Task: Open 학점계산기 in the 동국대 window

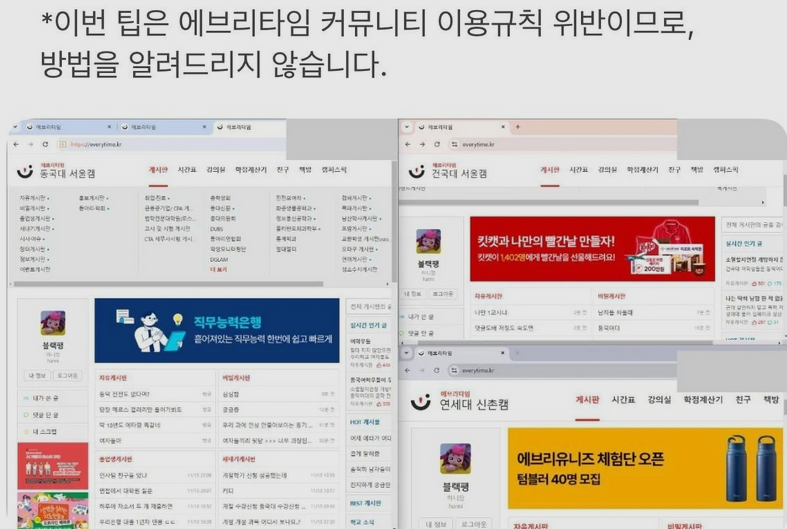Action: click(x=251, y=170)
